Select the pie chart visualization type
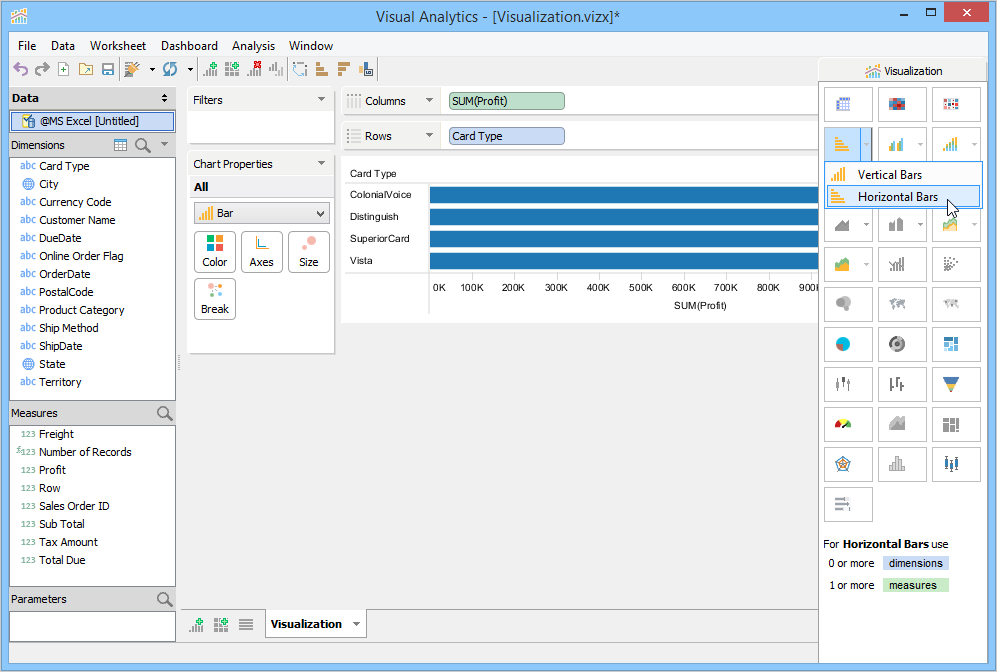The height and width of the screenshot is (672, 997). coord(843,344)
